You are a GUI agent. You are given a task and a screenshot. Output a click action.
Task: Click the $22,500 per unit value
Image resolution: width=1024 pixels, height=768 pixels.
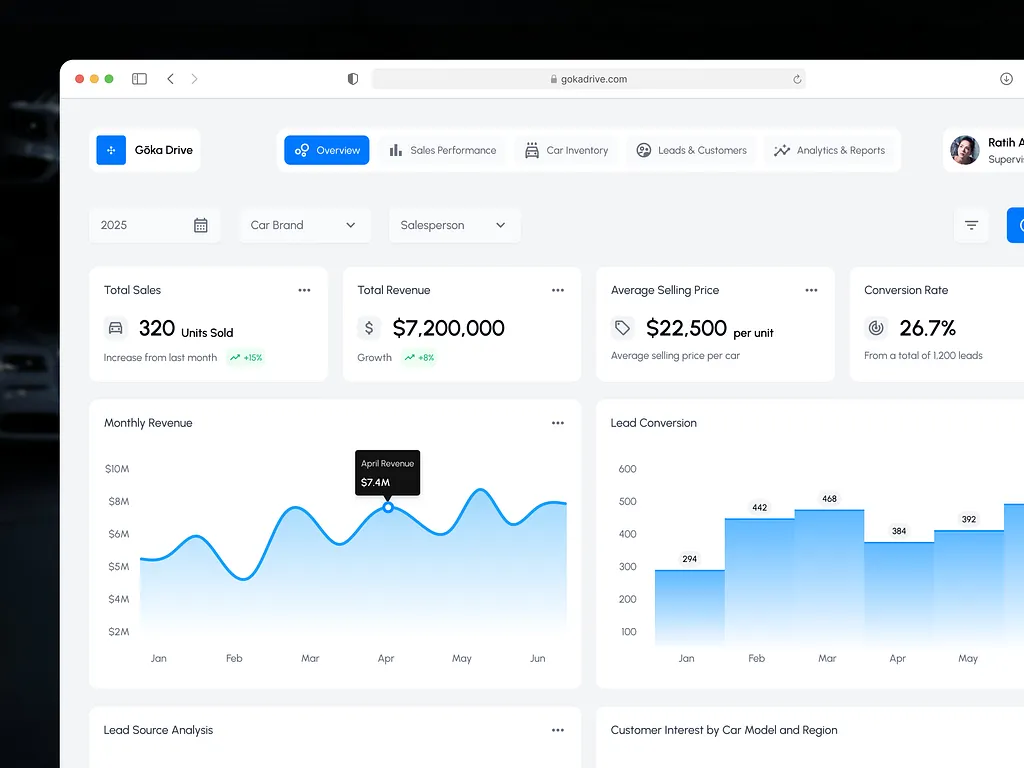click(709, 328)
